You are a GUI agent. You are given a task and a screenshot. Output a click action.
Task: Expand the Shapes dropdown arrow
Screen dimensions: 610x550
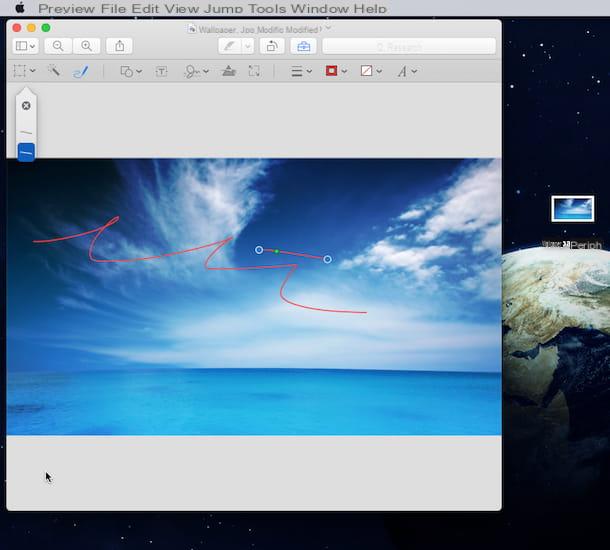pos(139,71)
